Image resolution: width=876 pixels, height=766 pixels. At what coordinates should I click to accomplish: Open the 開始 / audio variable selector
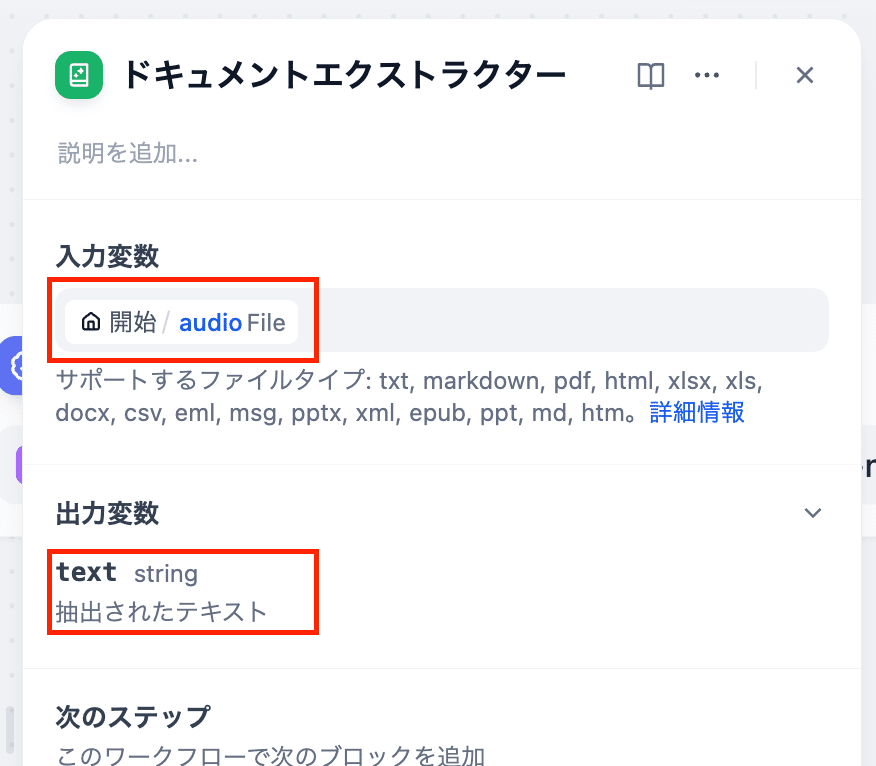point(182,322)
